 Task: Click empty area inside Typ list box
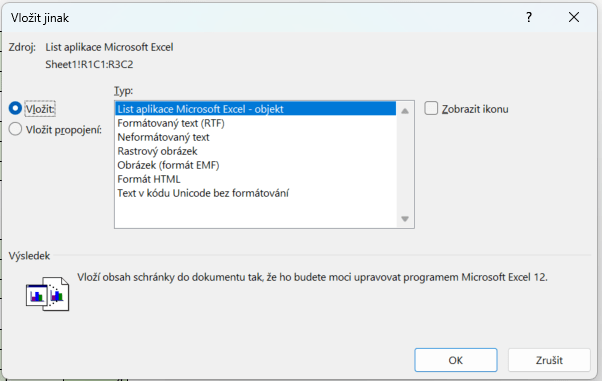(x=256, y=213)
